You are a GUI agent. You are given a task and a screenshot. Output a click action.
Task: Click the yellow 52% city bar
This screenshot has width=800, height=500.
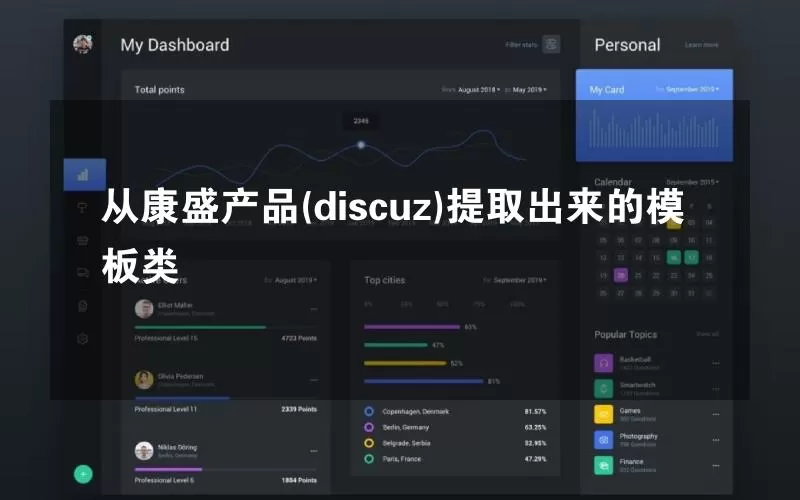(405, 363)
